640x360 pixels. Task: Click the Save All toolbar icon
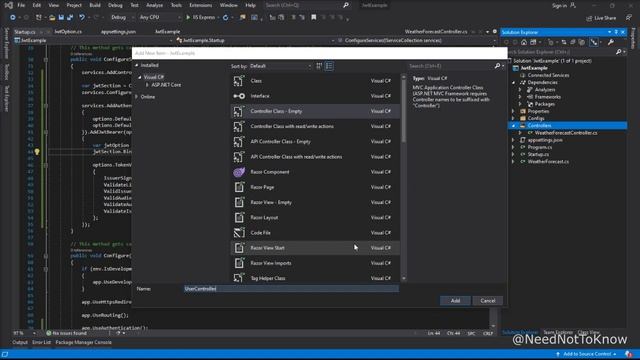tap(70, 18)
